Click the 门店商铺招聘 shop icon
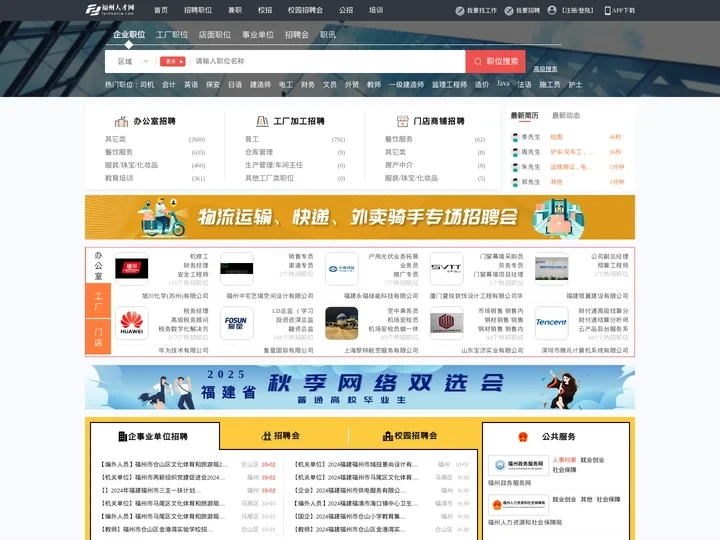720x540 pixels. point(402,121)
